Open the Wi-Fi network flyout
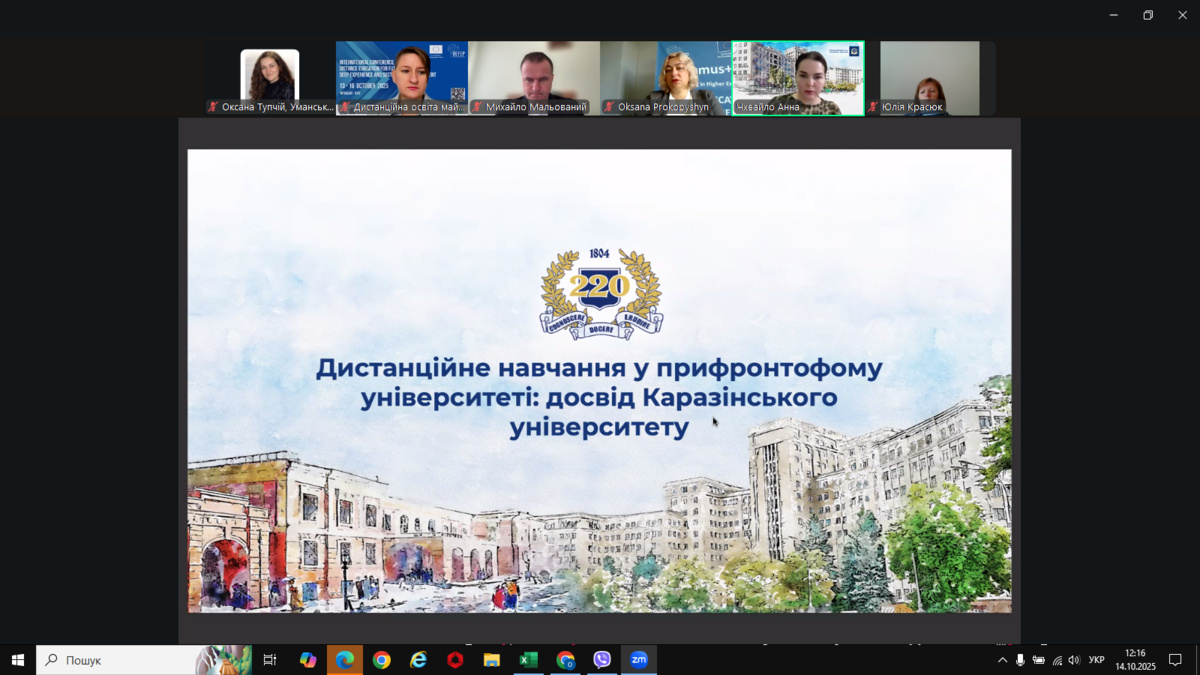1200x675 pixels. (1057, 660)
